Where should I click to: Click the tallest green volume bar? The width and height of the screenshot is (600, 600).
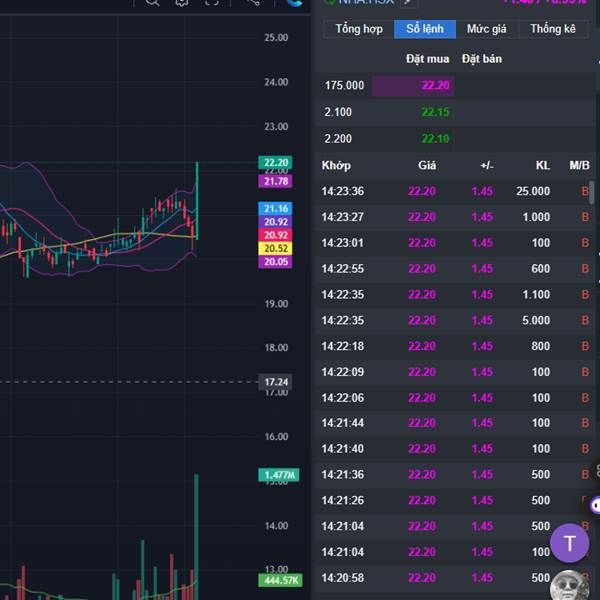[196, 536]
